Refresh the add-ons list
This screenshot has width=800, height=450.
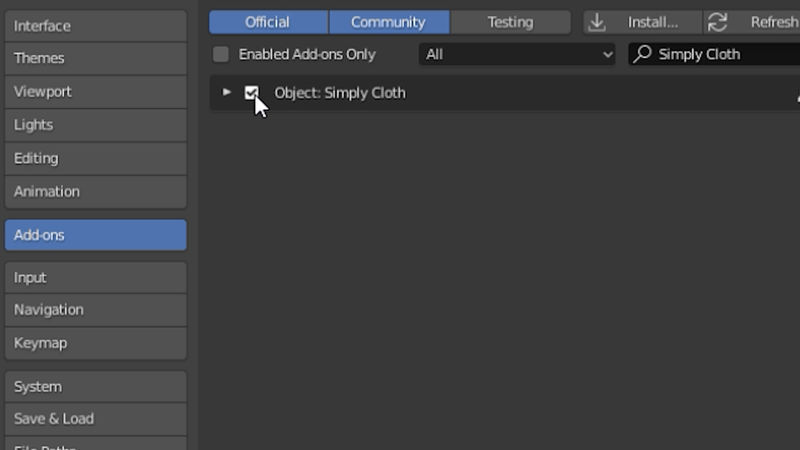752,22
